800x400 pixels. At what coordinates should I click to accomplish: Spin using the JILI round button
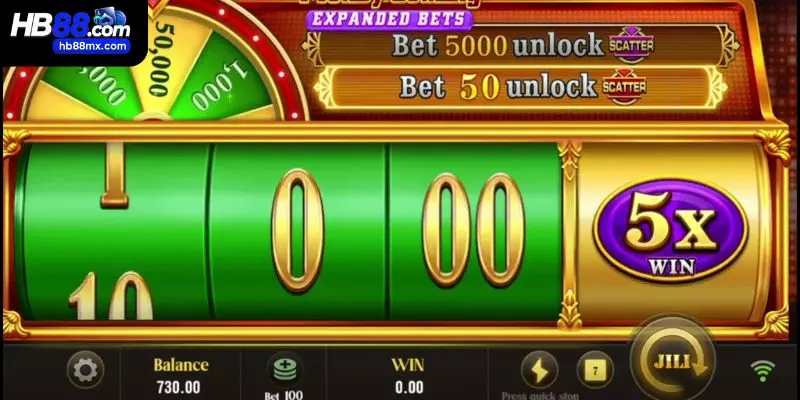tap(673, 361)
